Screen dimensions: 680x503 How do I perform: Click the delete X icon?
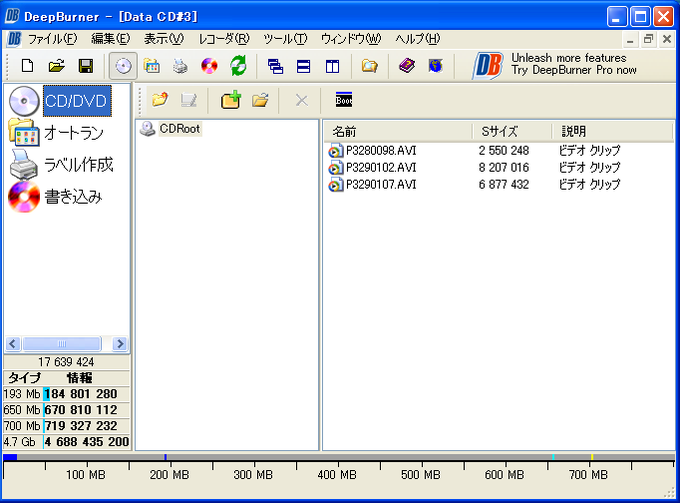pos(302,101)
